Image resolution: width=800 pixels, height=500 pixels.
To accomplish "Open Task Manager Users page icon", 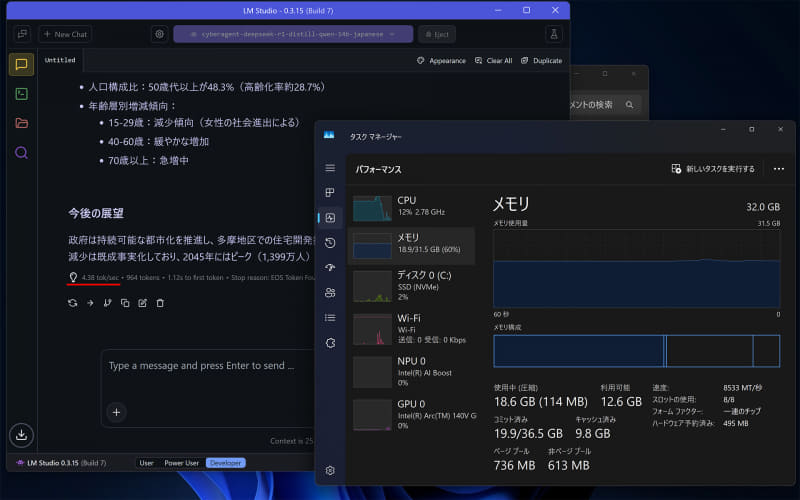I will tap(330, 293).
